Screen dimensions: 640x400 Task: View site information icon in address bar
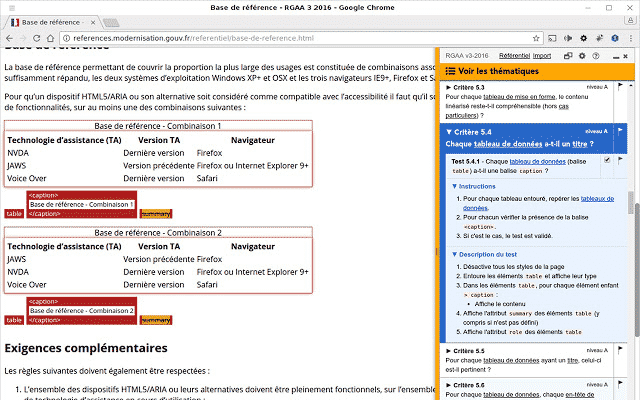tap(67, 38)
